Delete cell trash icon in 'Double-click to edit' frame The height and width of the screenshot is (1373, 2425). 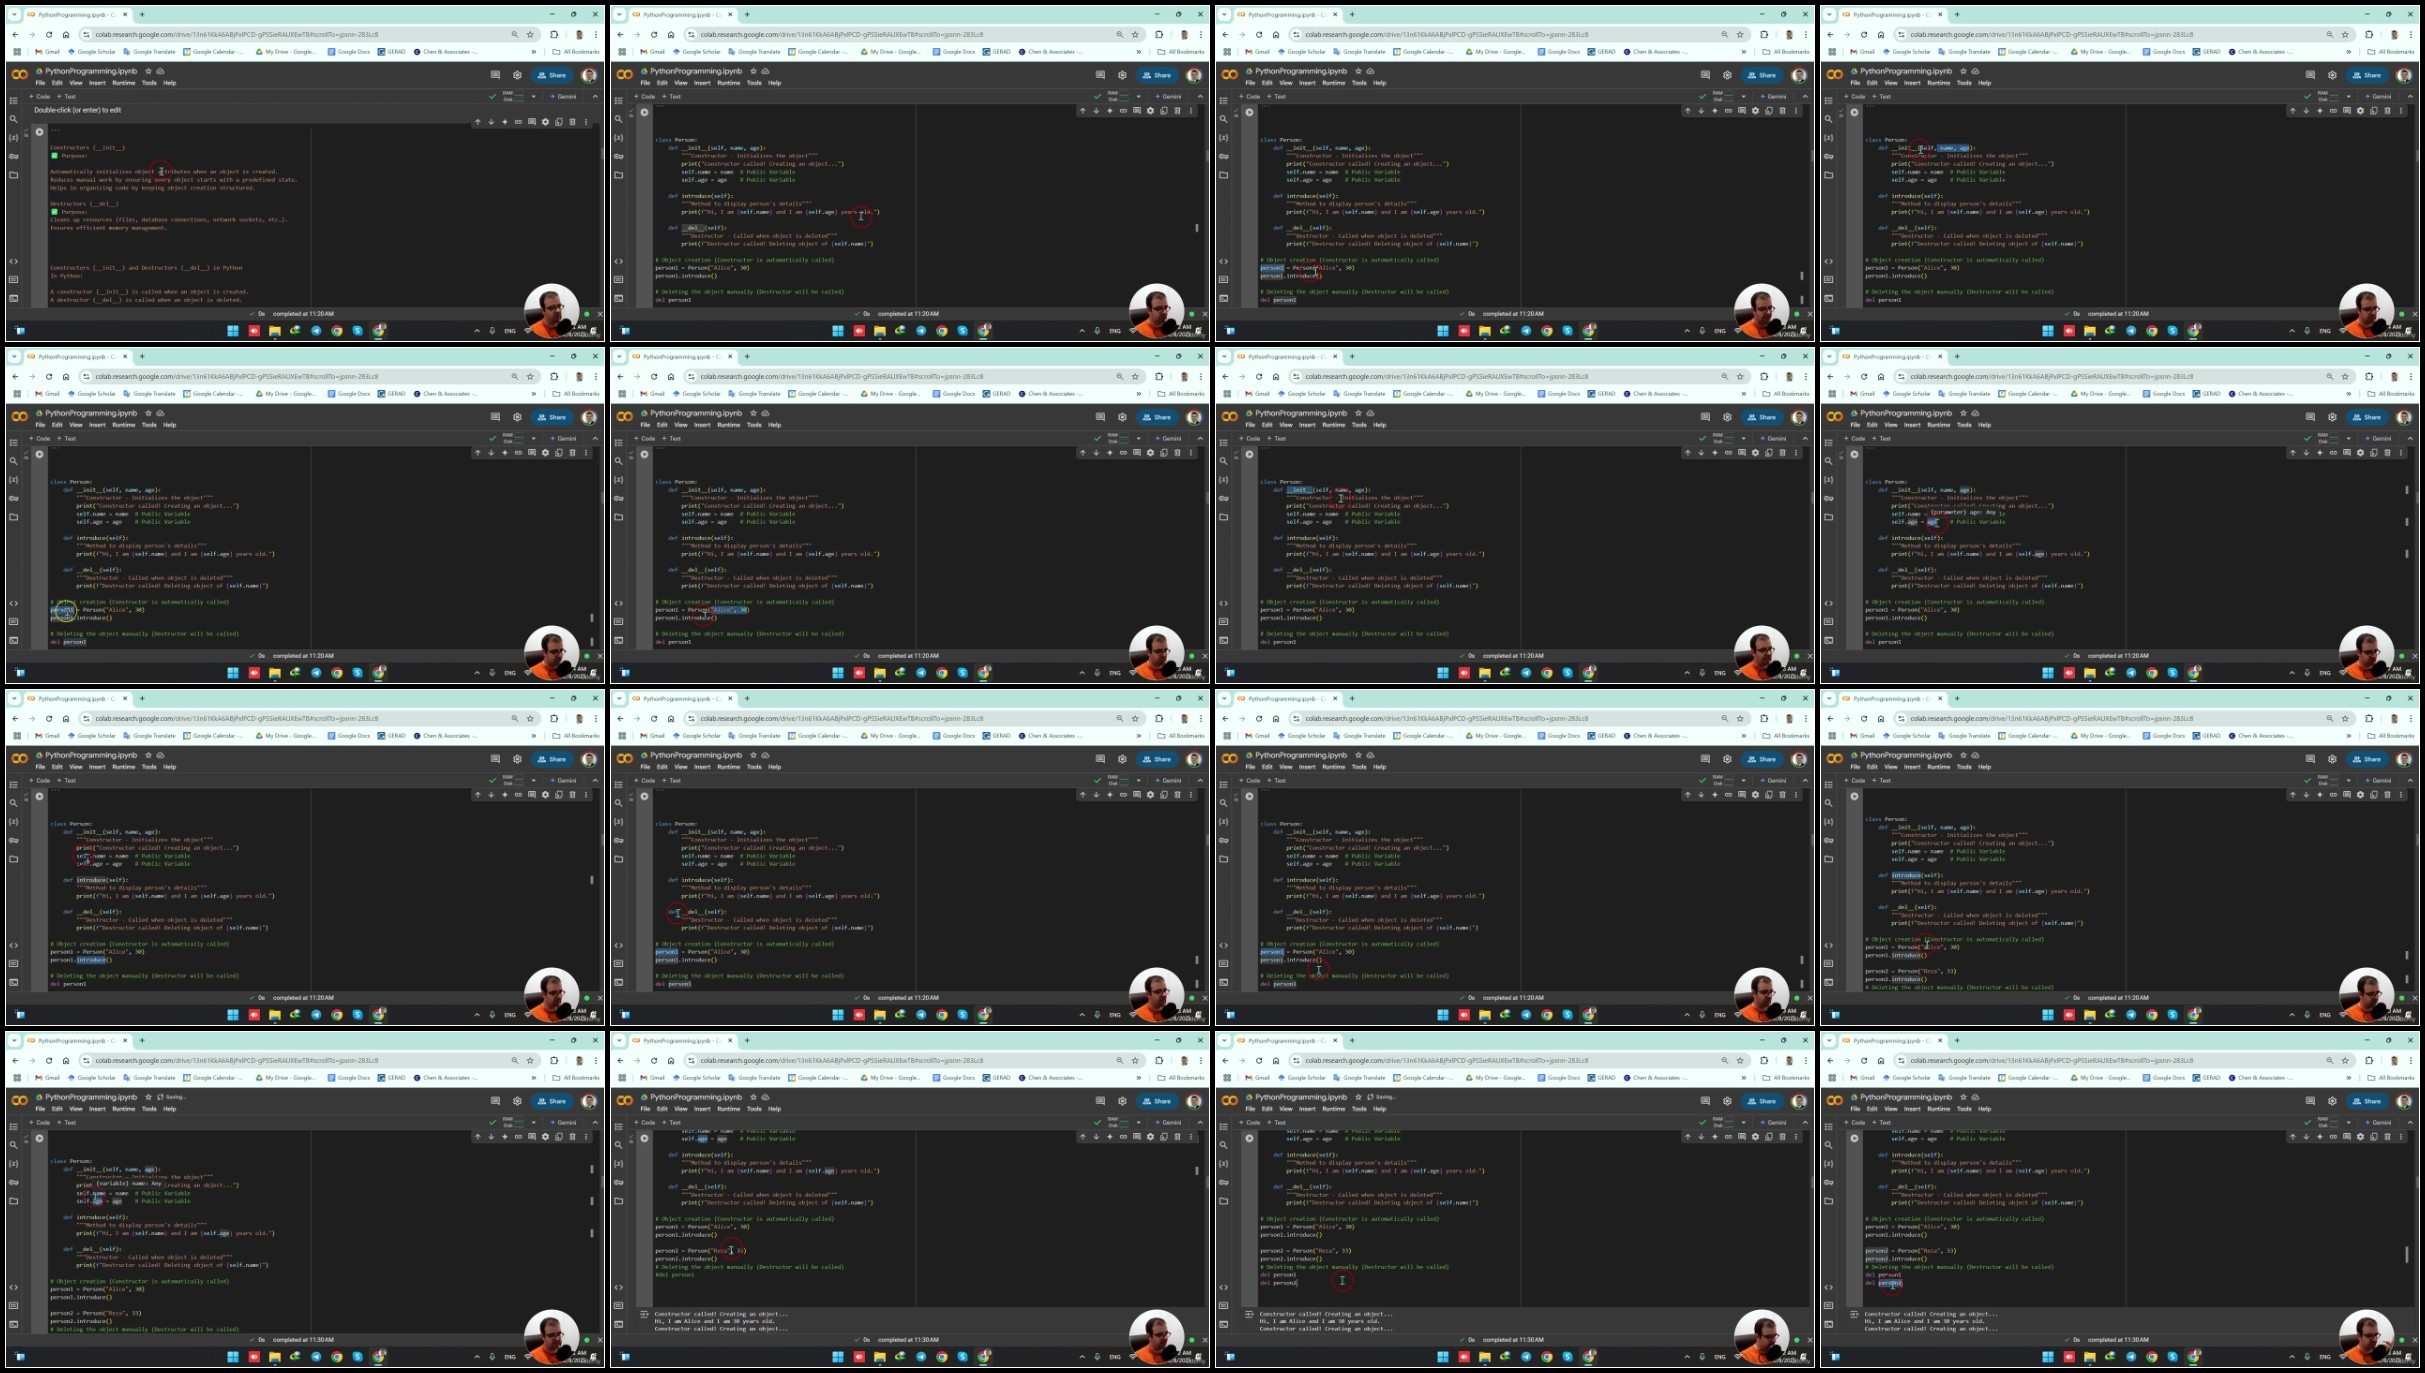coord(572,122)
